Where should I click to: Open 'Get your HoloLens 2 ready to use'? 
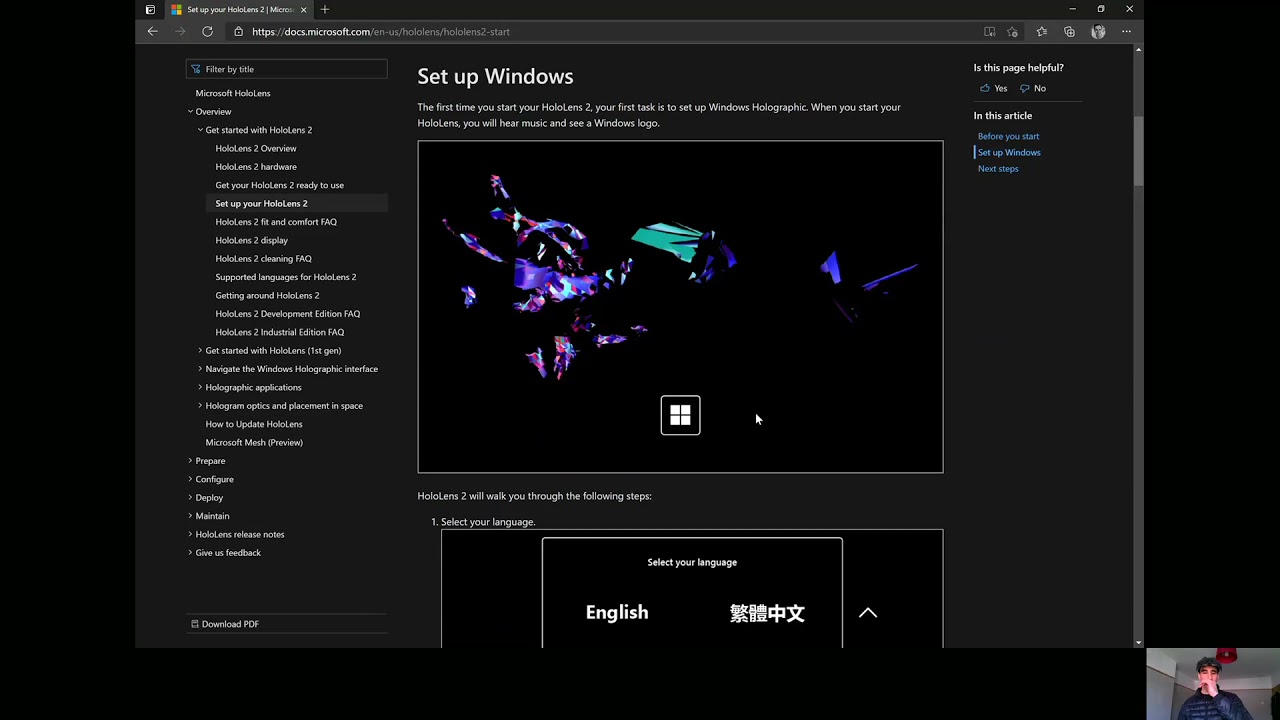pyautogui.click(x=279, y=185)
